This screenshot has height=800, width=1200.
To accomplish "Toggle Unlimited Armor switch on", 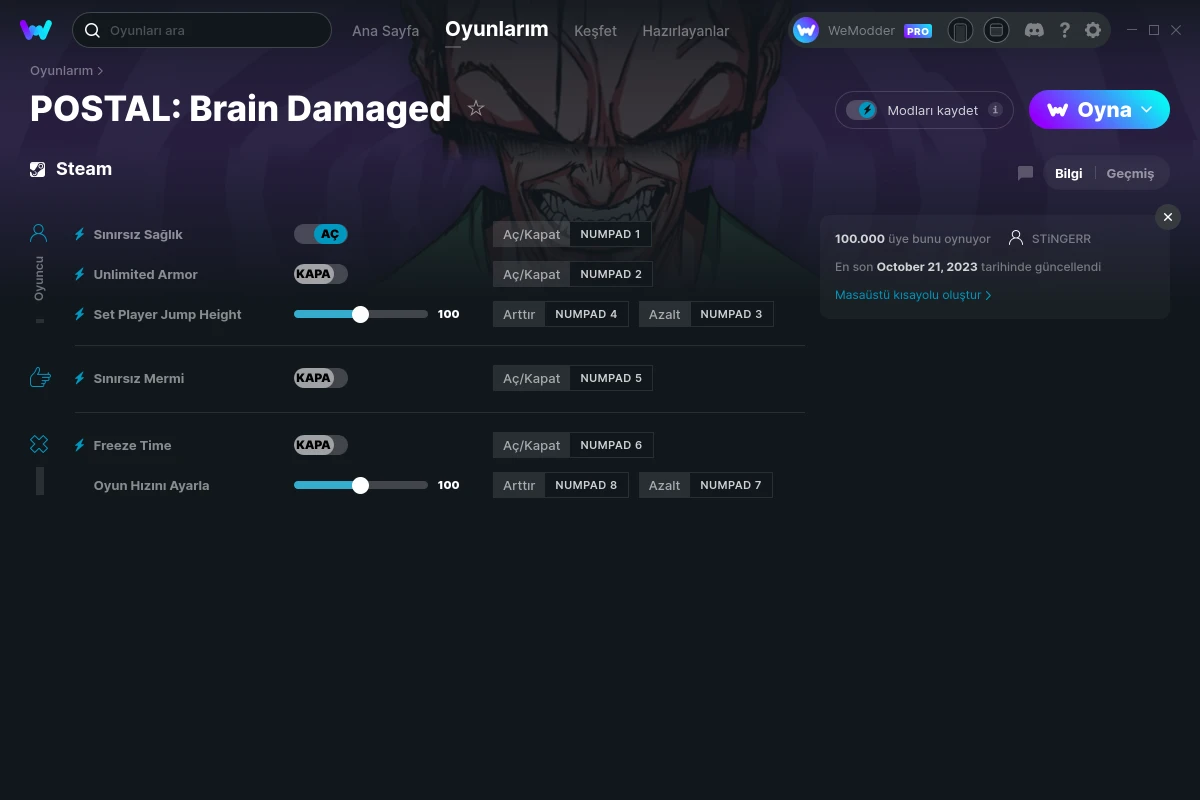I will [x=321, y=274].
